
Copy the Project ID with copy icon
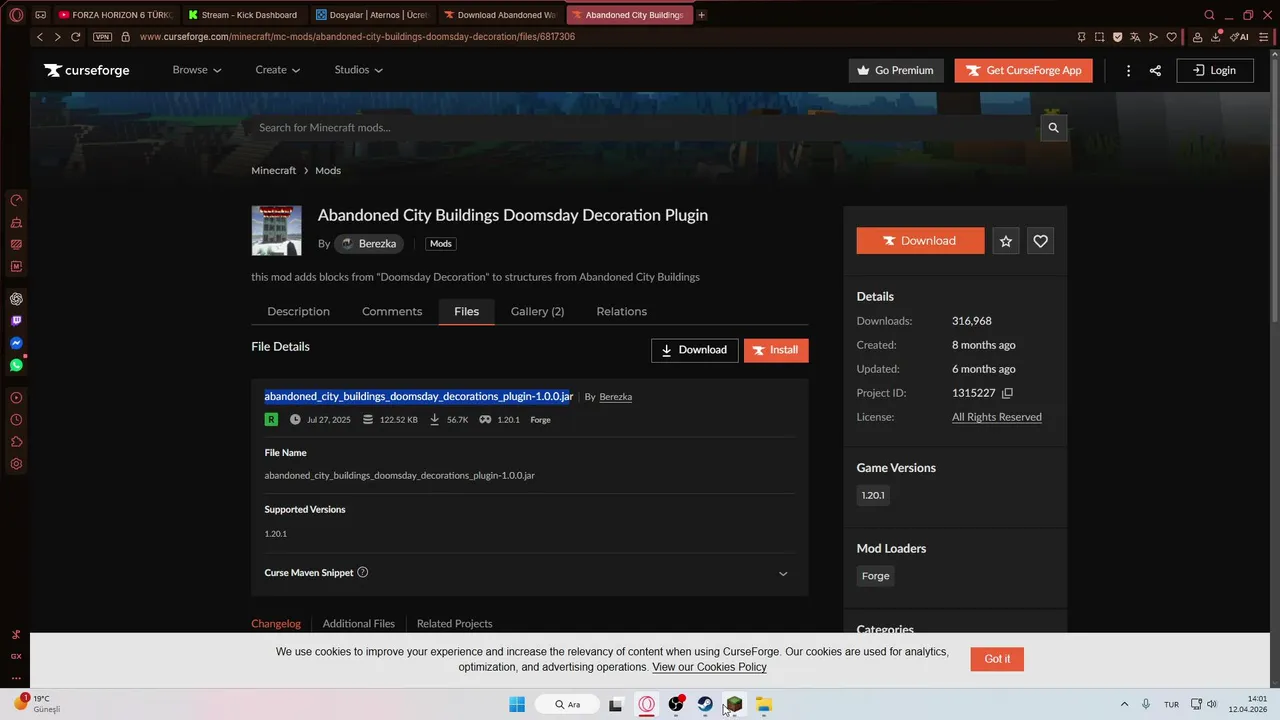click(1007, 393)
